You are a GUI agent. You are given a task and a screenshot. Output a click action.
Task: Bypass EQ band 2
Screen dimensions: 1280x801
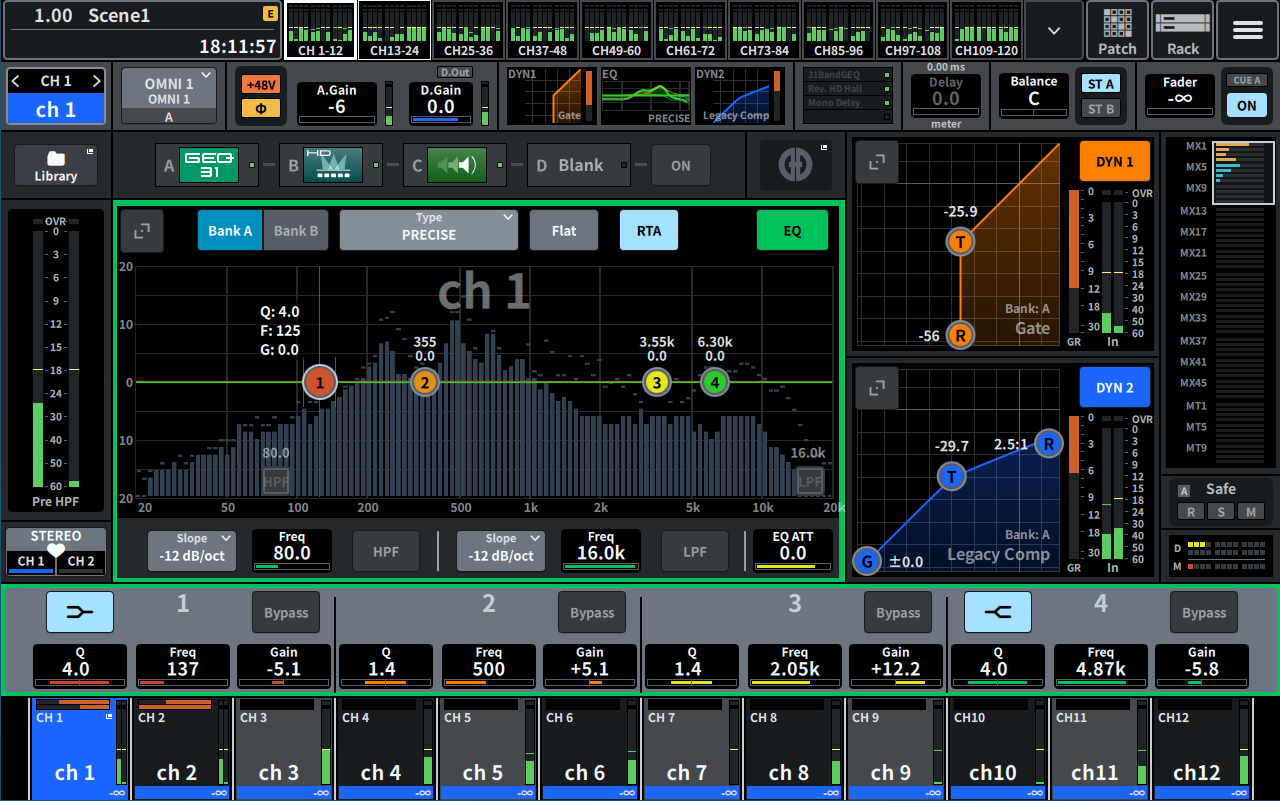592,613
